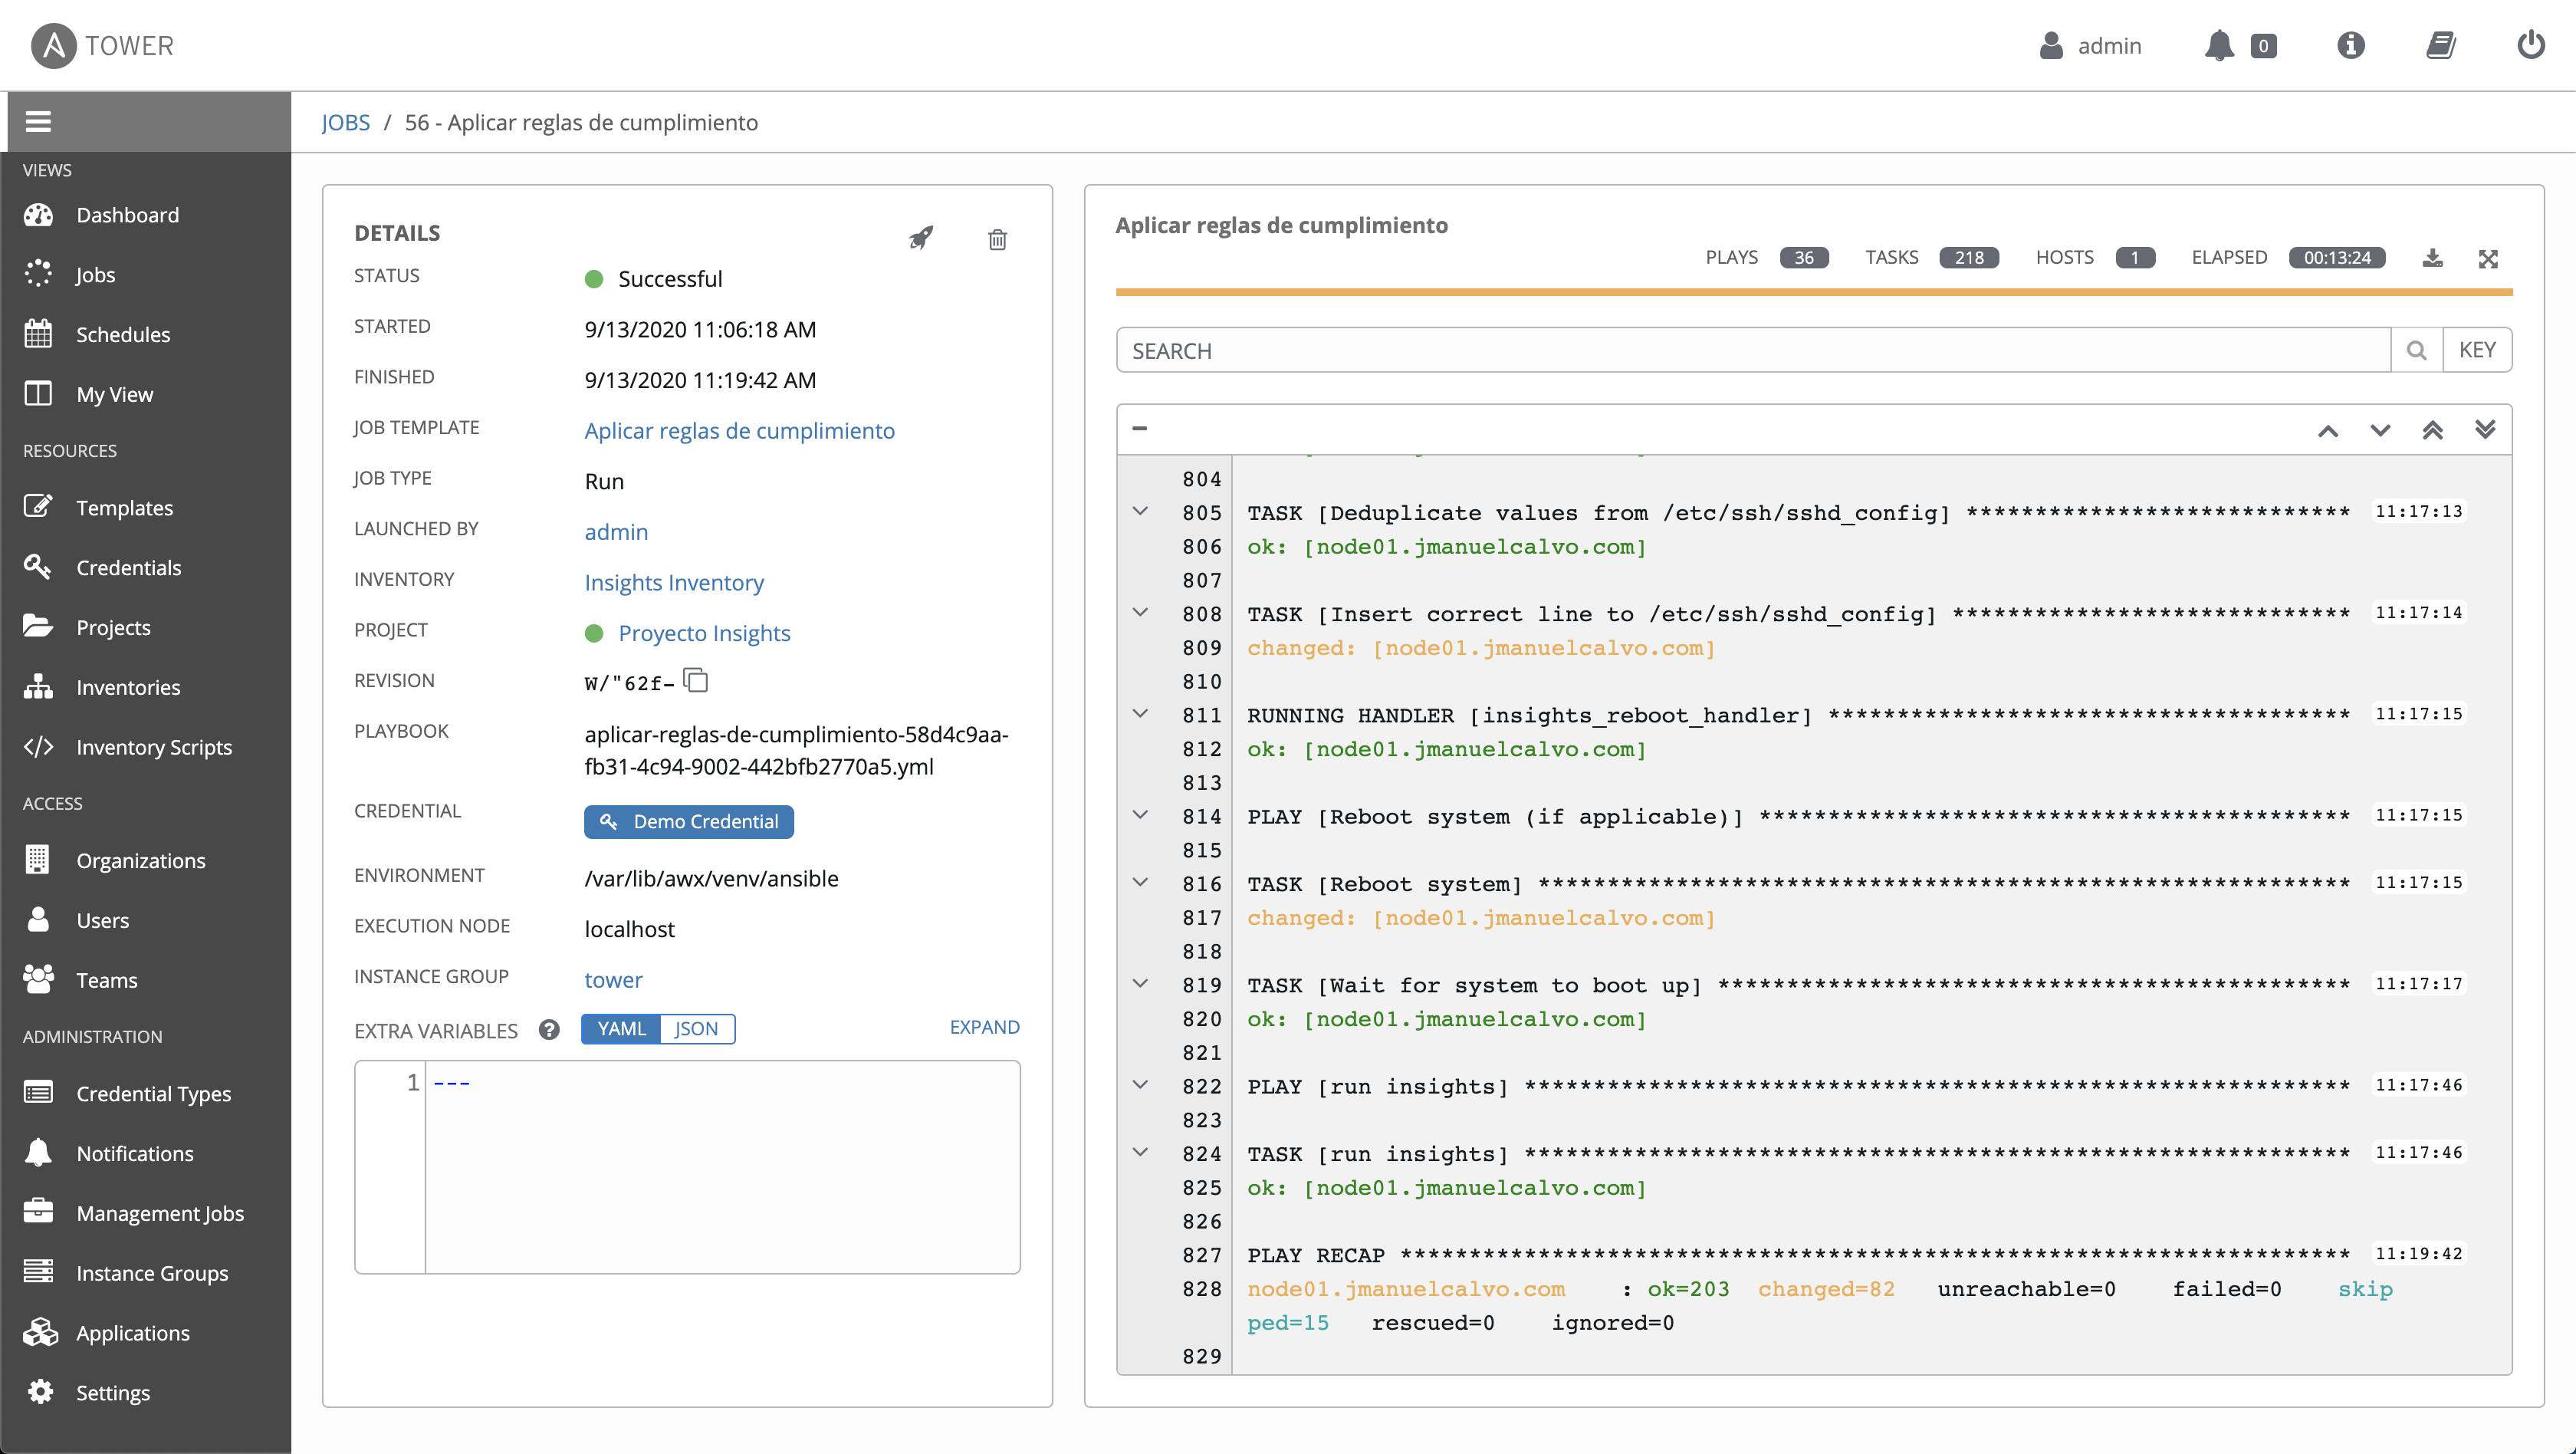Toggle the hamburger sidebar menu
The width and height of the screenshot is (2576, 1454).
click(38, 122)
